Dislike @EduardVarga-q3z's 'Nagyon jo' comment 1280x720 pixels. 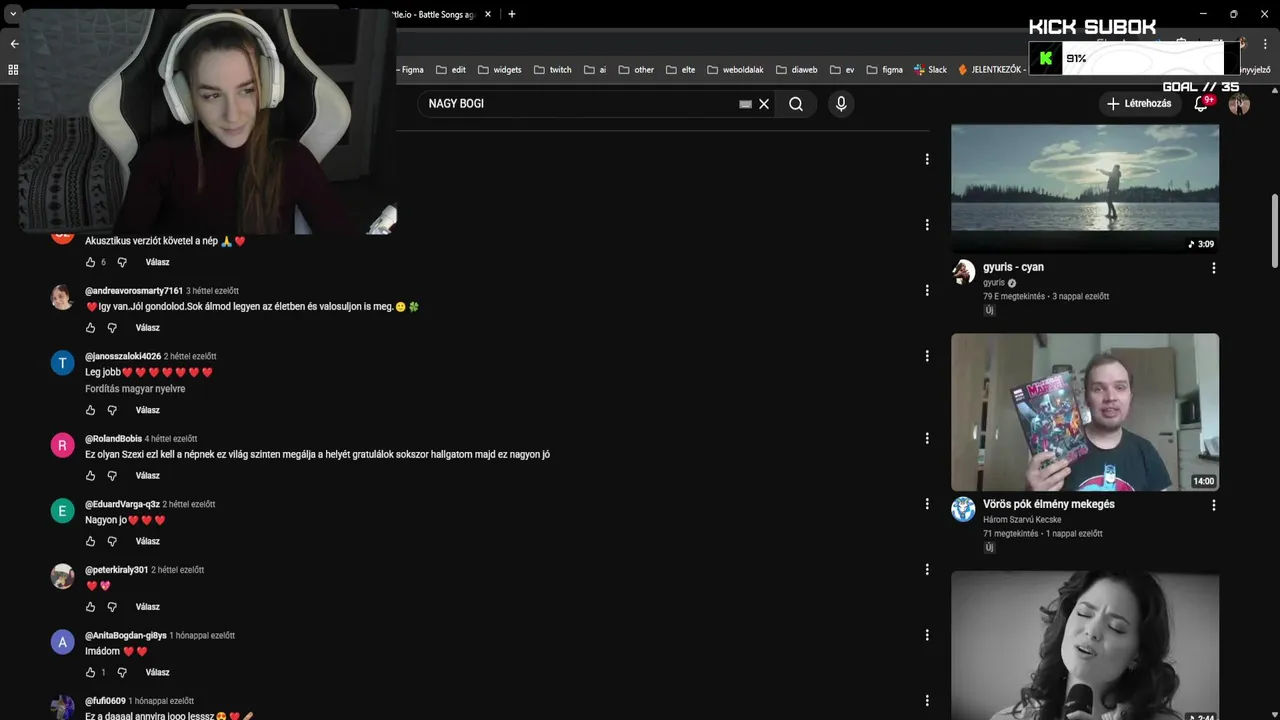112,541
